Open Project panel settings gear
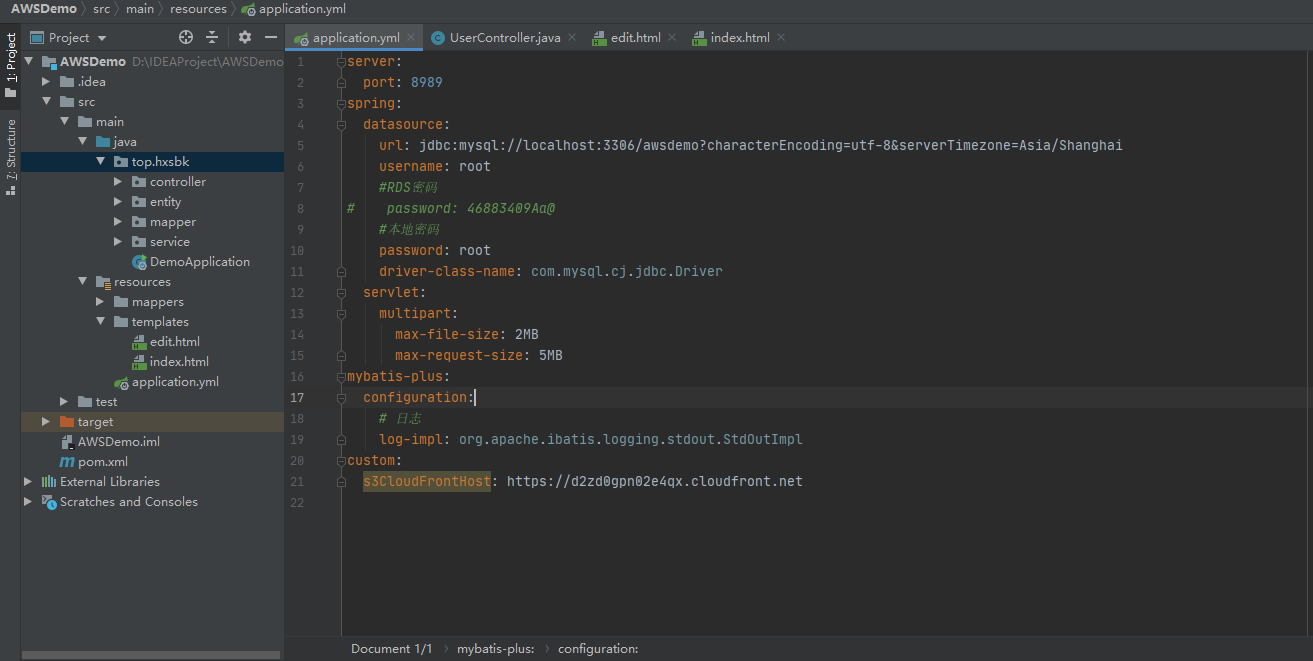Viewport: 1313px width, 661px height. click(245, 37)
